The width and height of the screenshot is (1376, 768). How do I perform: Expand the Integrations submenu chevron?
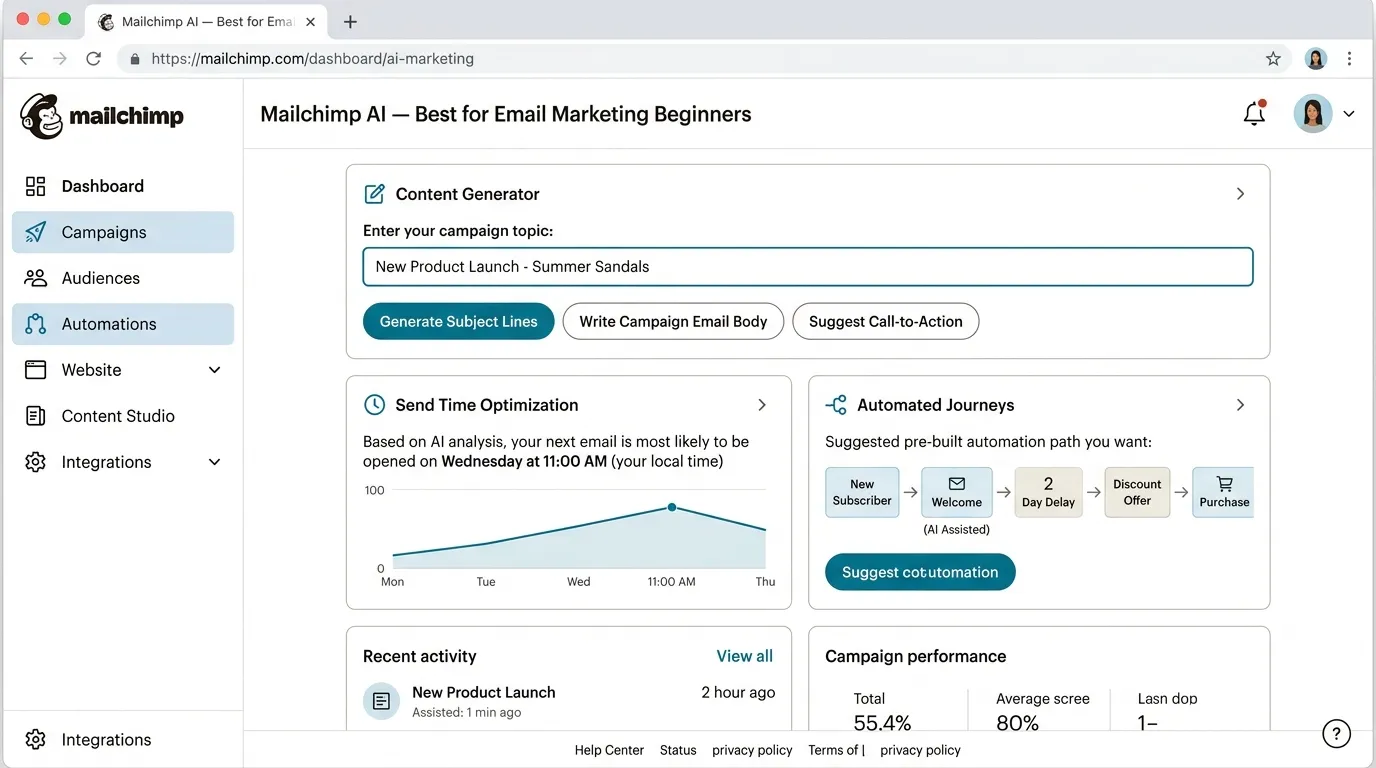(x=214, y=462)
